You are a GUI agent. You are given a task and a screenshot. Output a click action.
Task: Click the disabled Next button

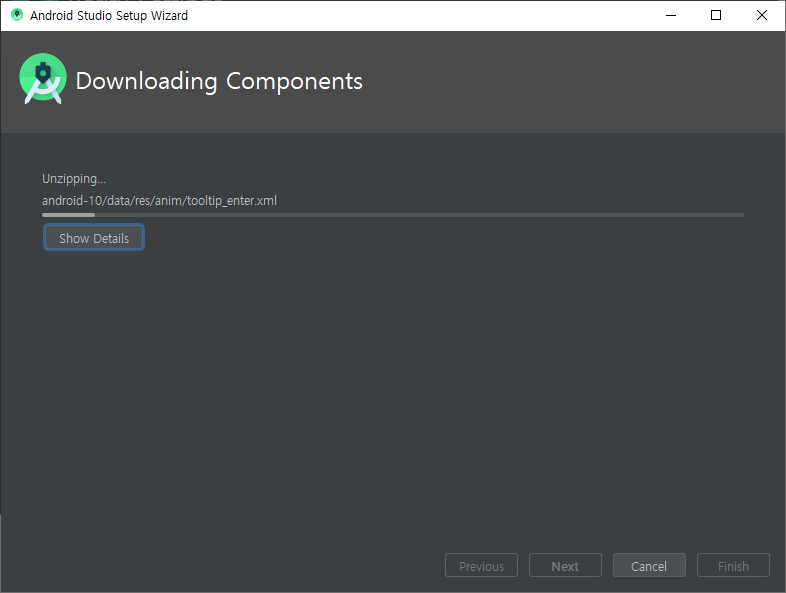(x=565, y=565)
